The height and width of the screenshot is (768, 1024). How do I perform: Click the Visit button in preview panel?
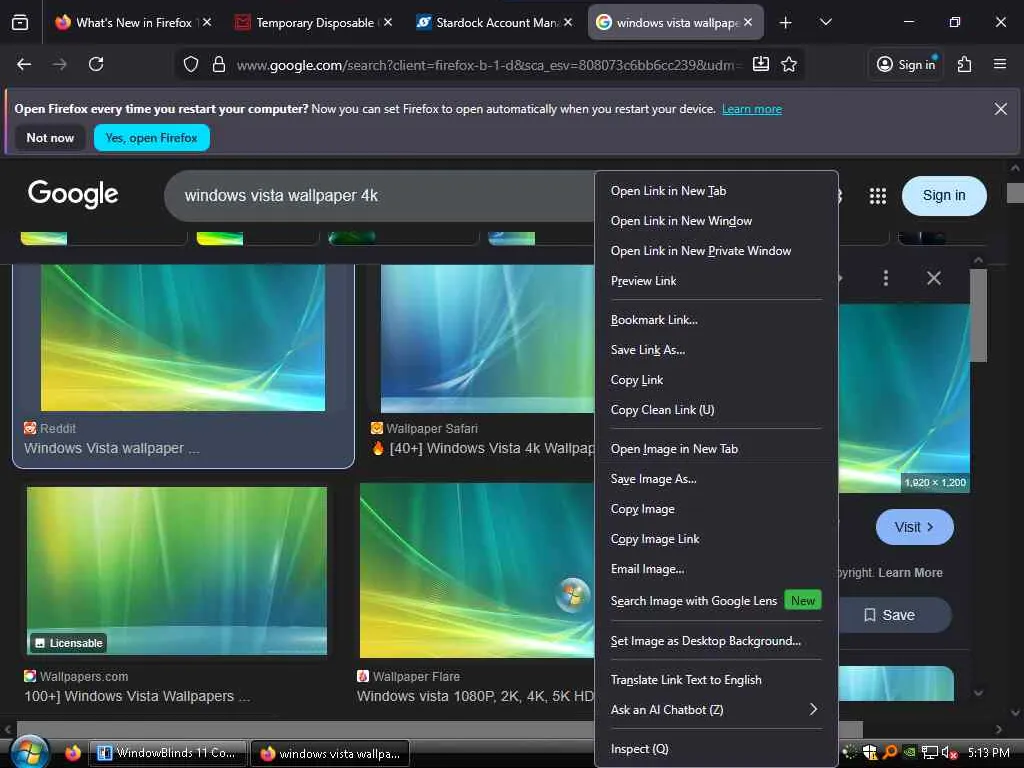point(914,527)
